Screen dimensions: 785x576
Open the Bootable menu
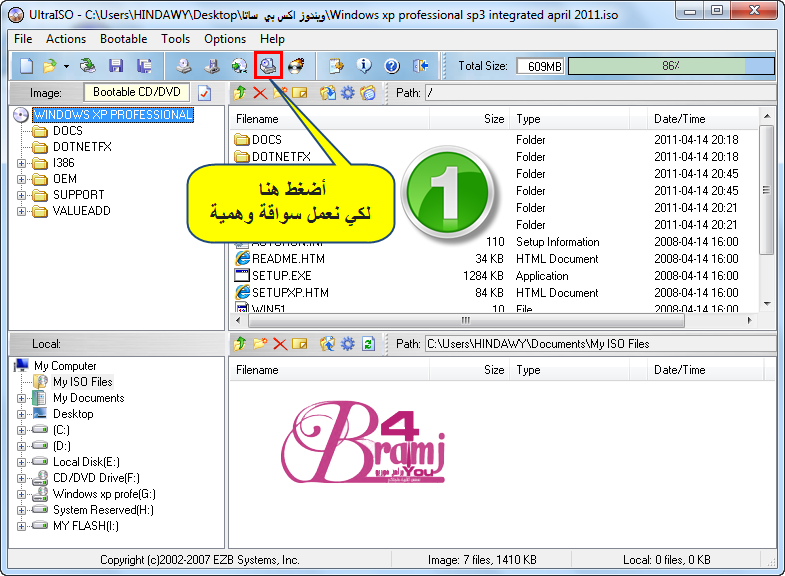[124, 39]
